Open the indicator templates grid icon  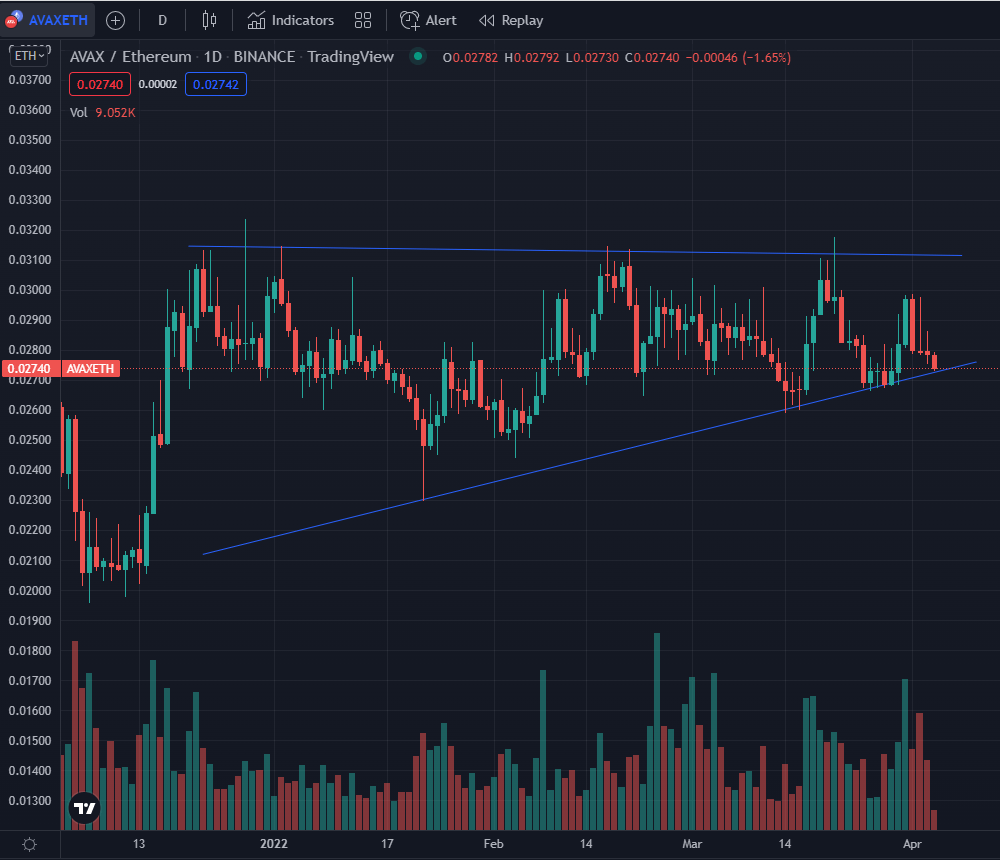point(363,20)
